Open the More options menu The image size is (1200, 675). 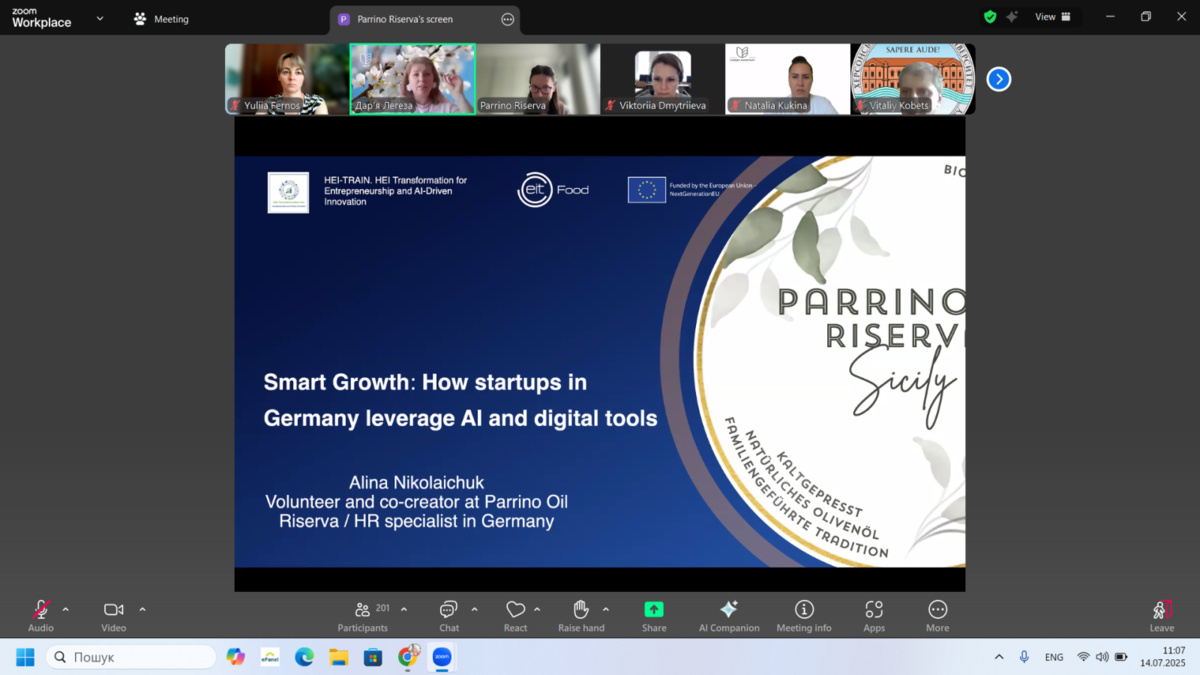click(937, 615)
